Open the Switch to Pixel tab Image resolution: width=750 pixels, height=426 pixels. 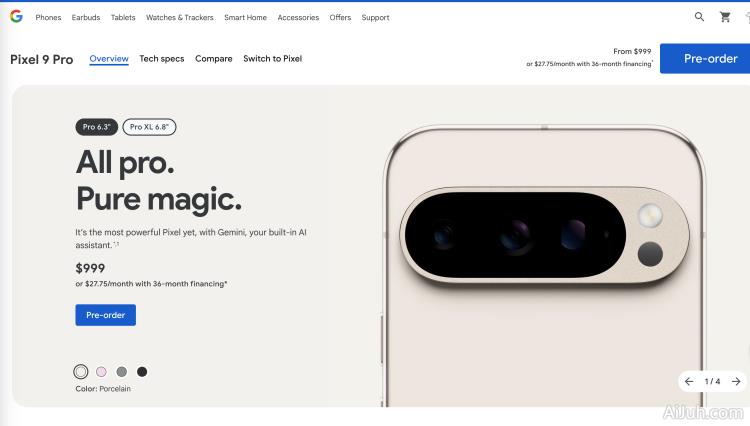point(273,59)
